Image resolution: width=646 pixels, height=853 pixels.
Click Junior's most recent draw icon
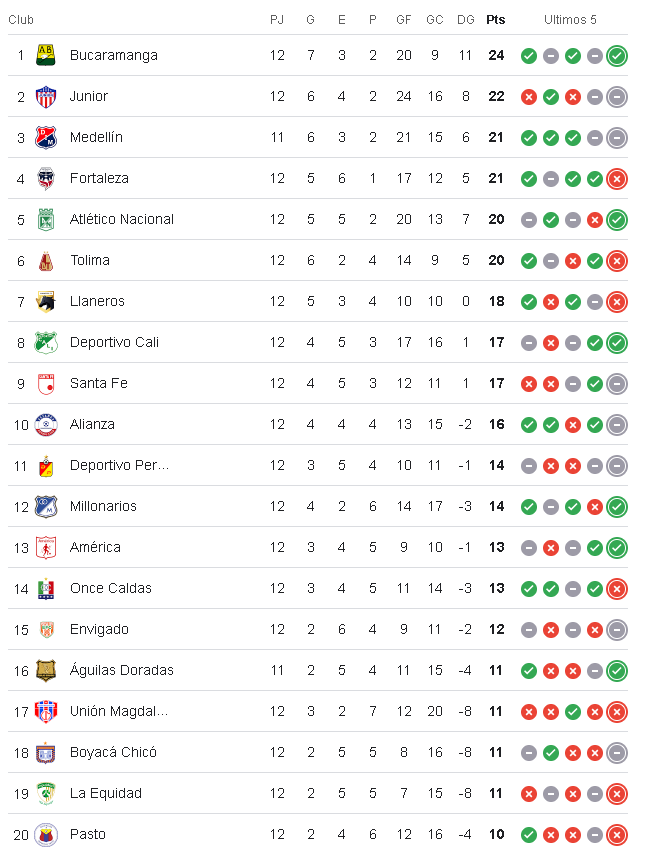pyautogui.click(x=617, y=97)
